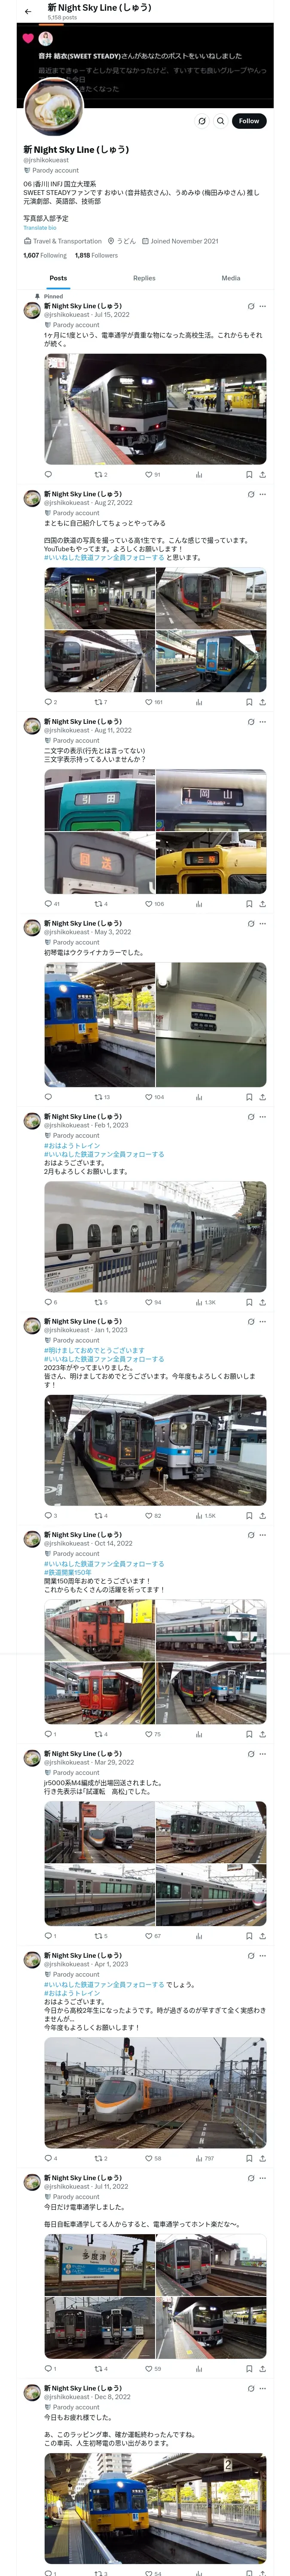Open more options on the pinned post
This screenshot has height=2576, width=290.
click(263, 306)
